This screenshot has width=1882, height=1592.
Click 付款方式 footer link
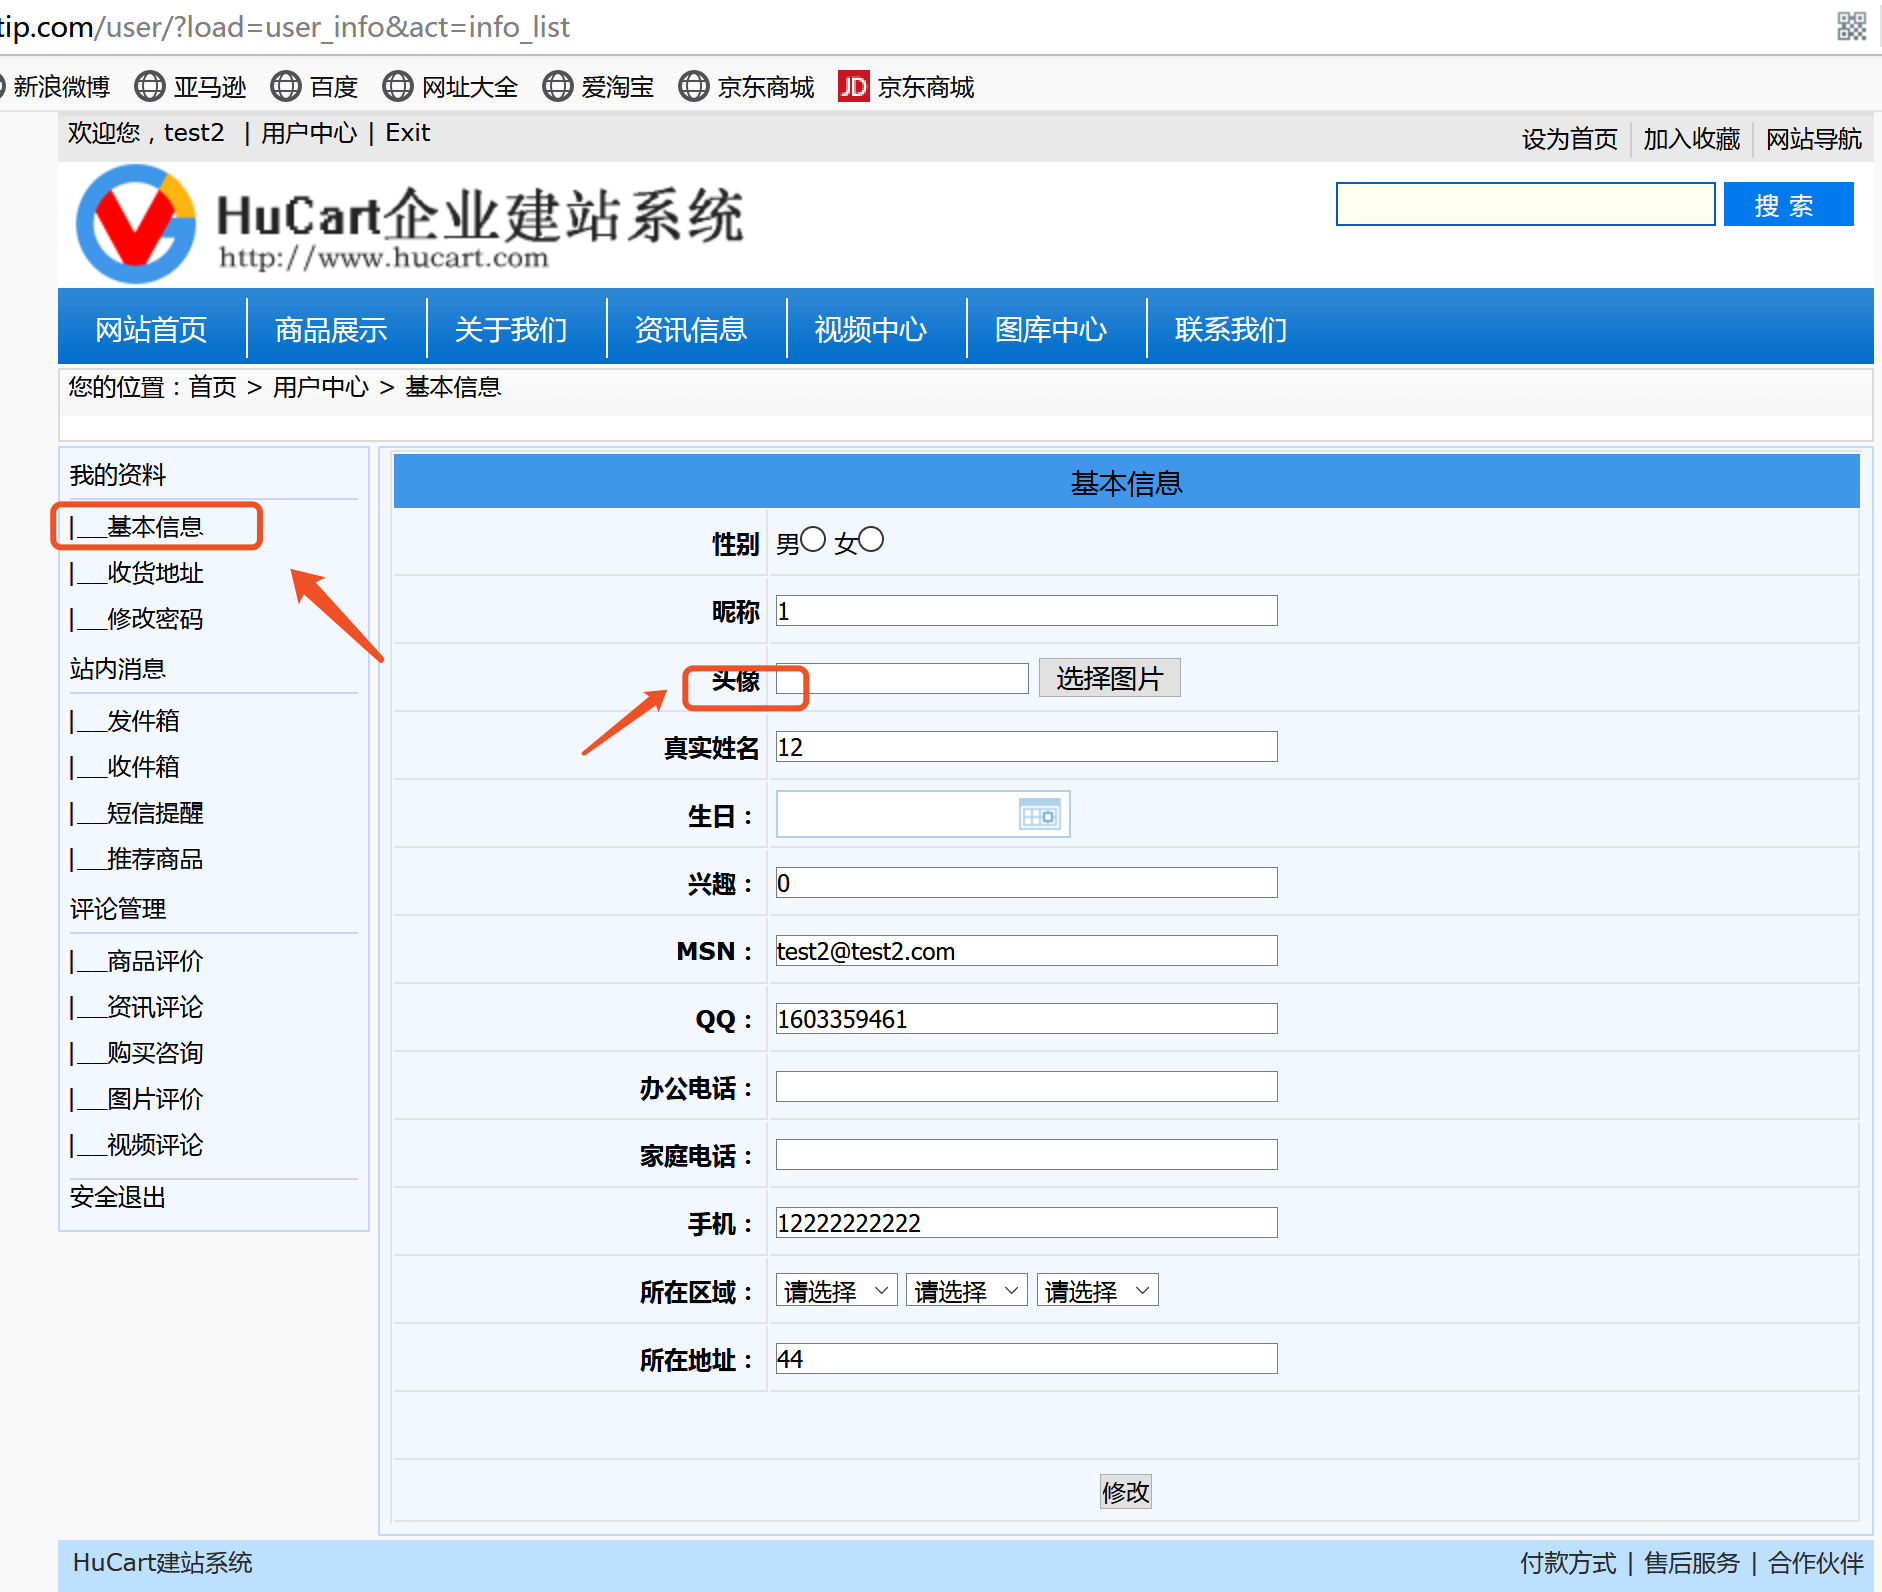[1568, 1563]
